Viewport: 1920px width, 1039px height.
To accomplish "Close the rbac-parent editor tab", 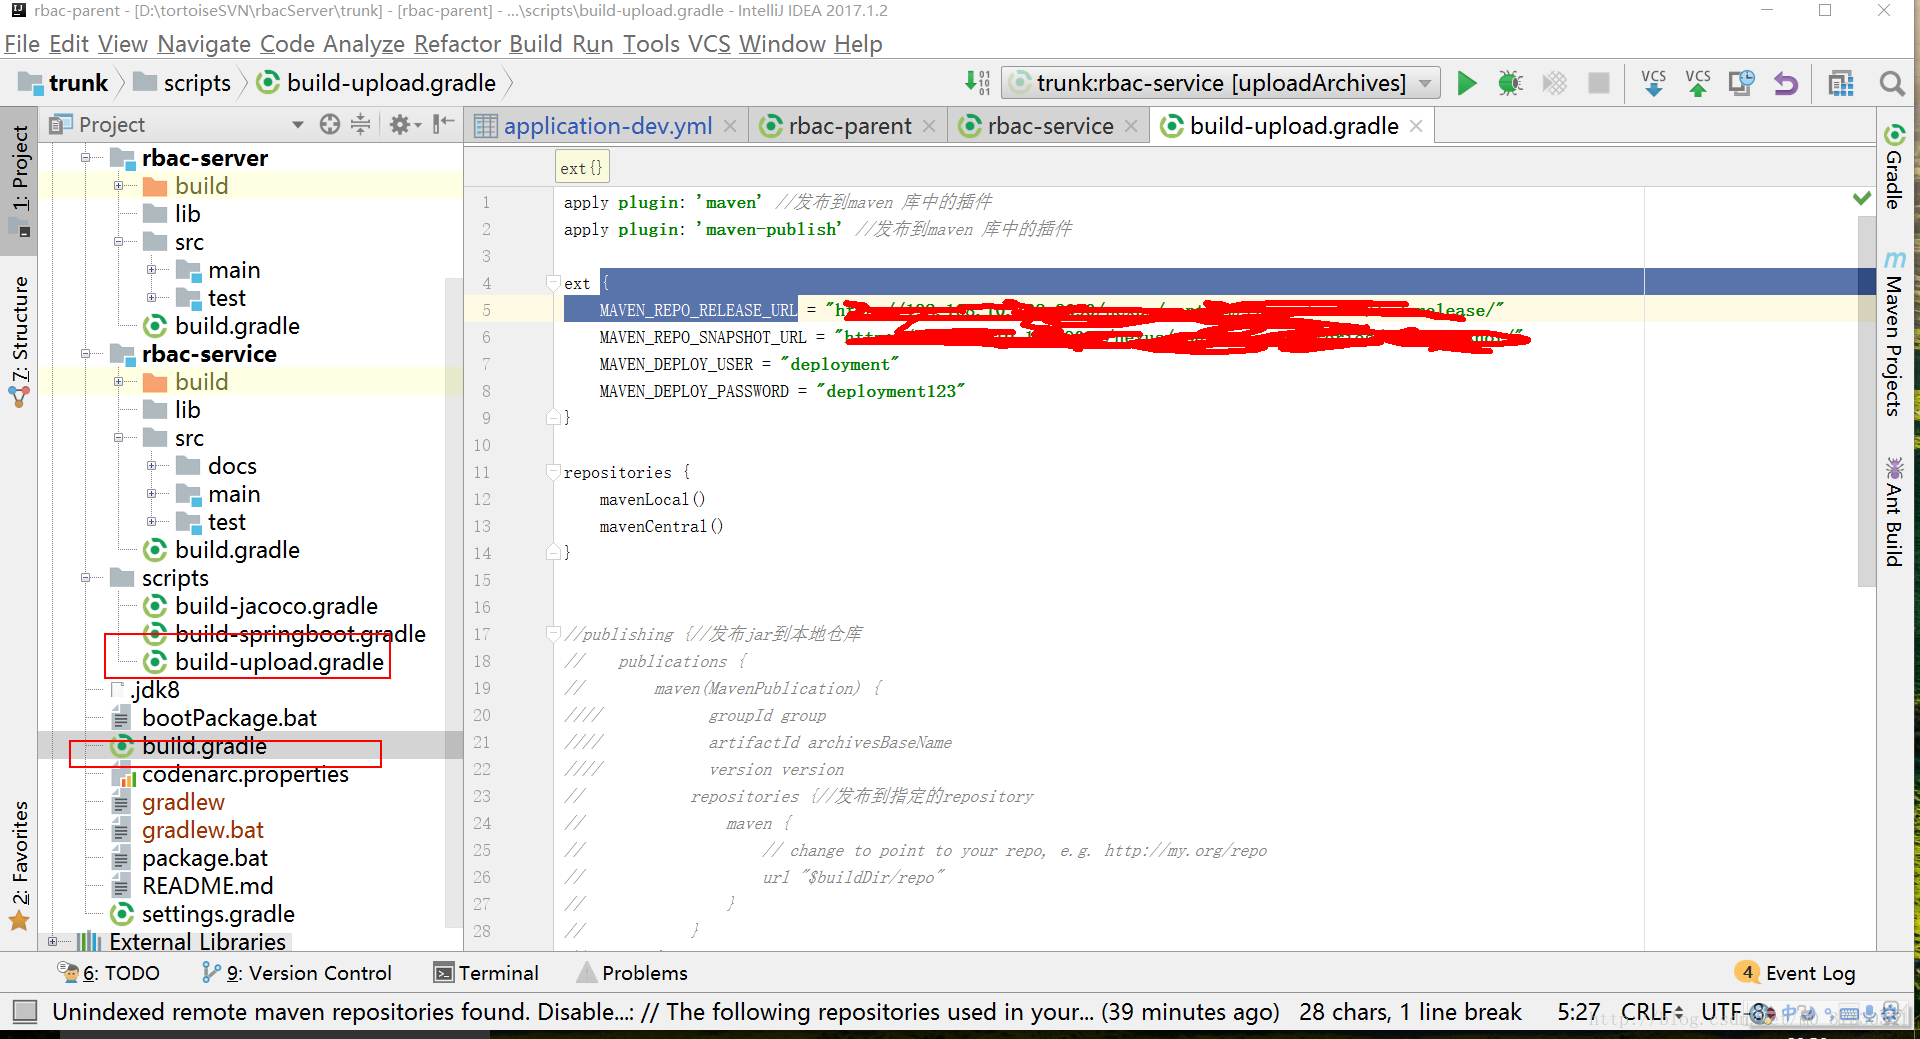I will [x=929, y=126].
